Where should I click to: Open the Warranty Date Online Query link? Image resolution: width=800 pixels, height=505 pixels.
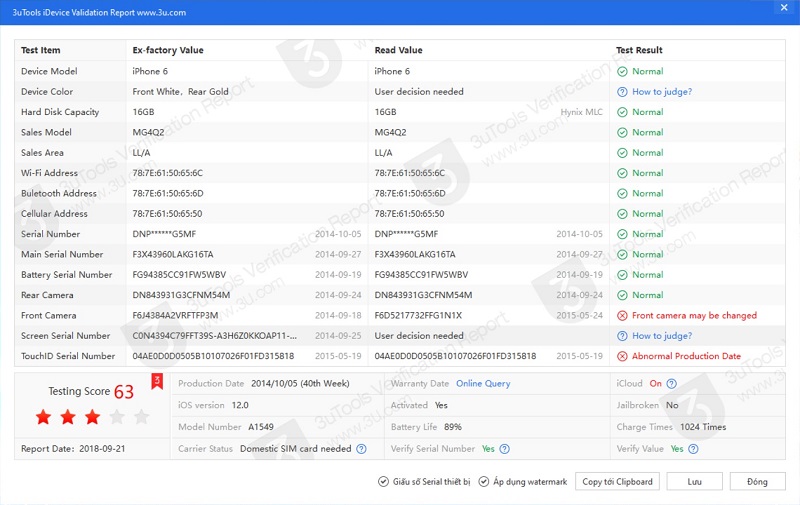coord(483,383)
